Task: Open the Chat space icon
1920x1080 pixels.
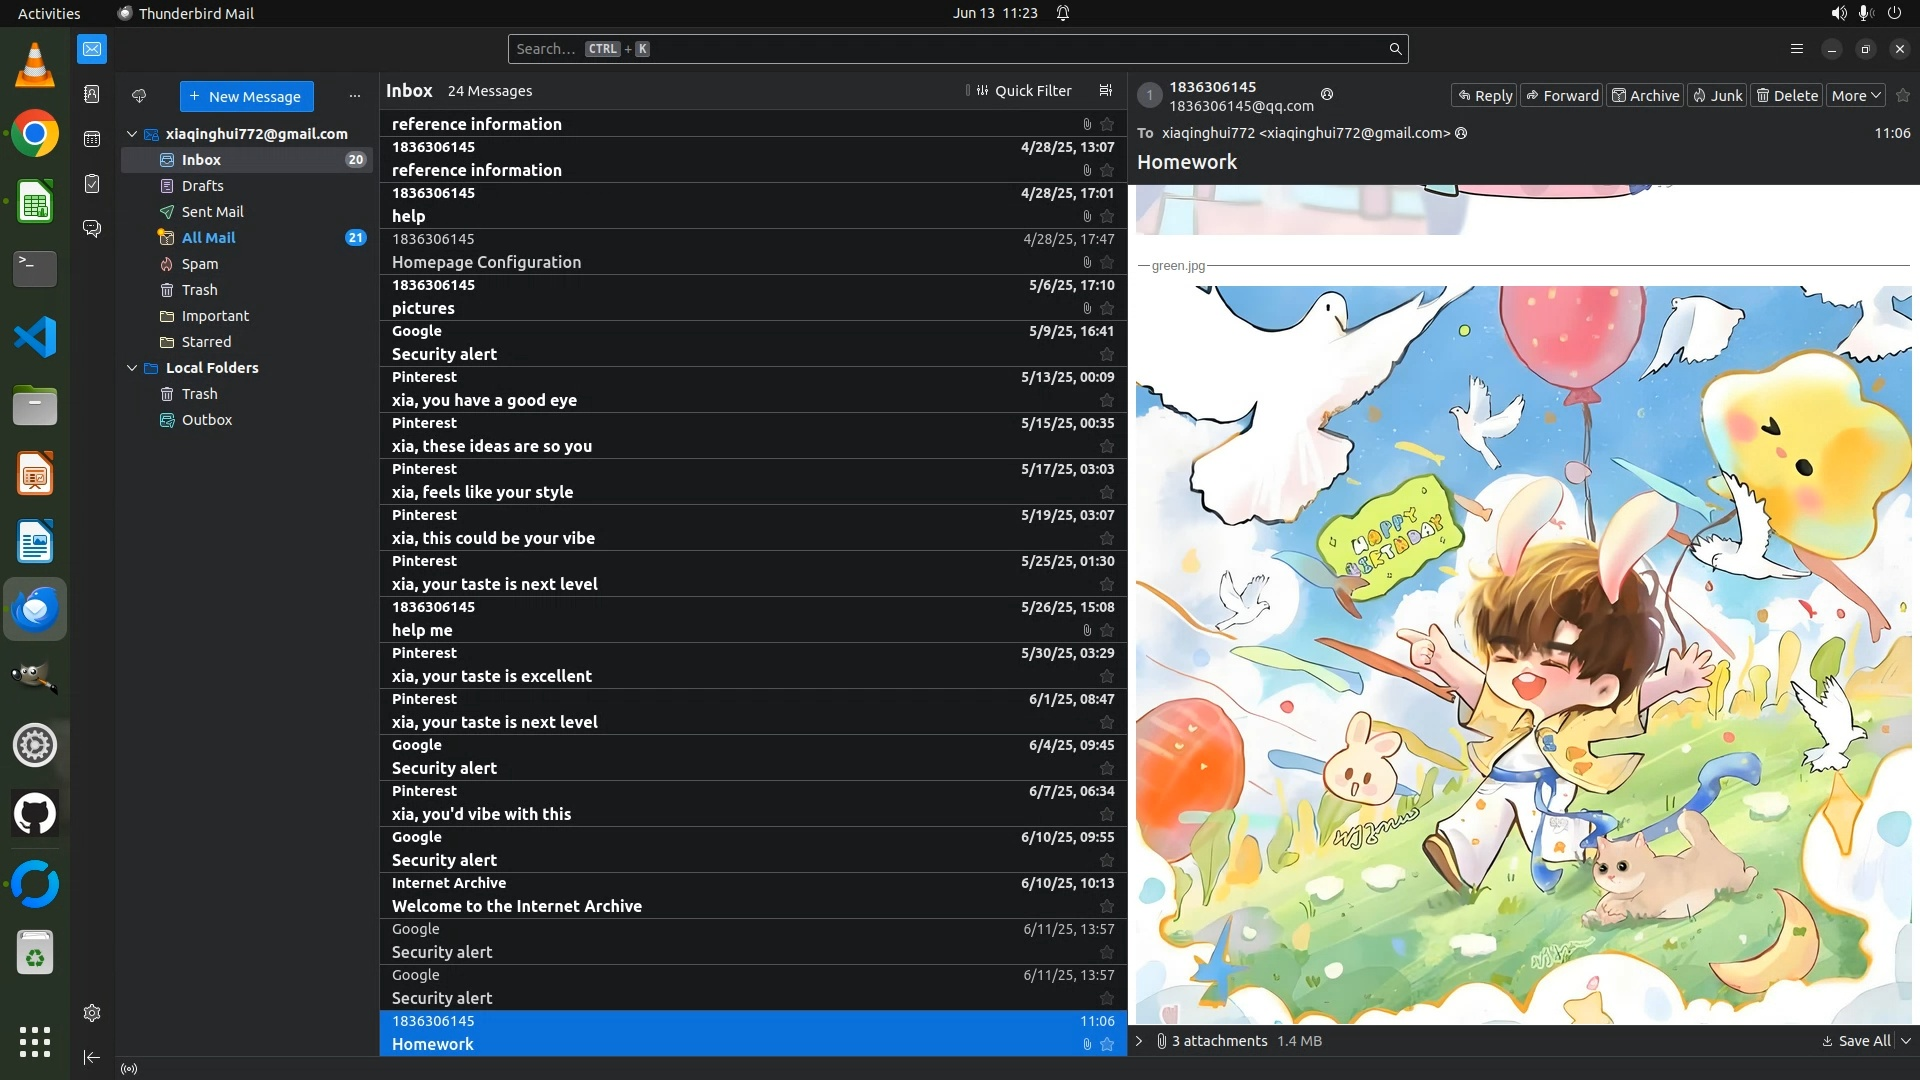Action: (x=92, y=229)
